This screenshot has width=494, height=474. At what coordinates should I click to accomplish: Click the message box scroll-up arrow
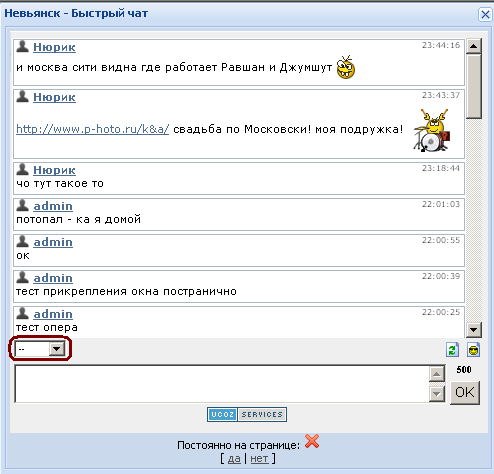tap(436, 374)
